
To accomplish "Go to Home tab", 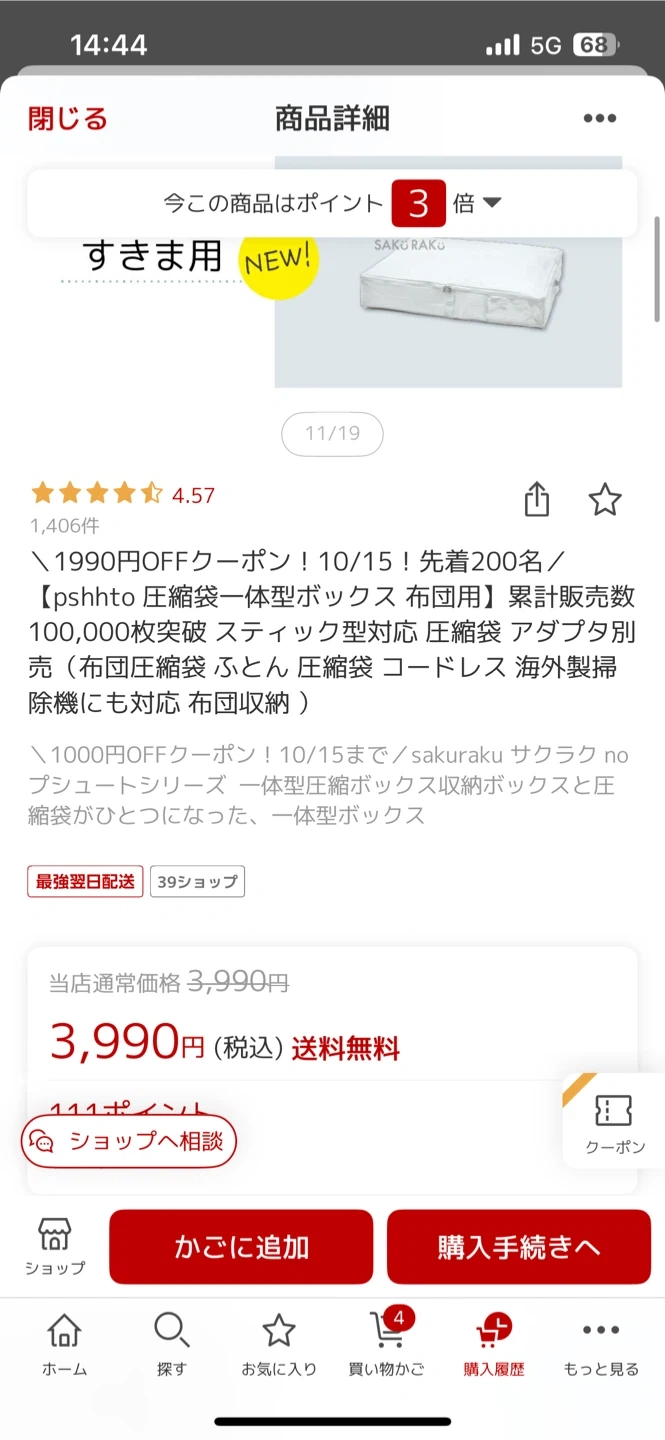I will (64, 1344).
